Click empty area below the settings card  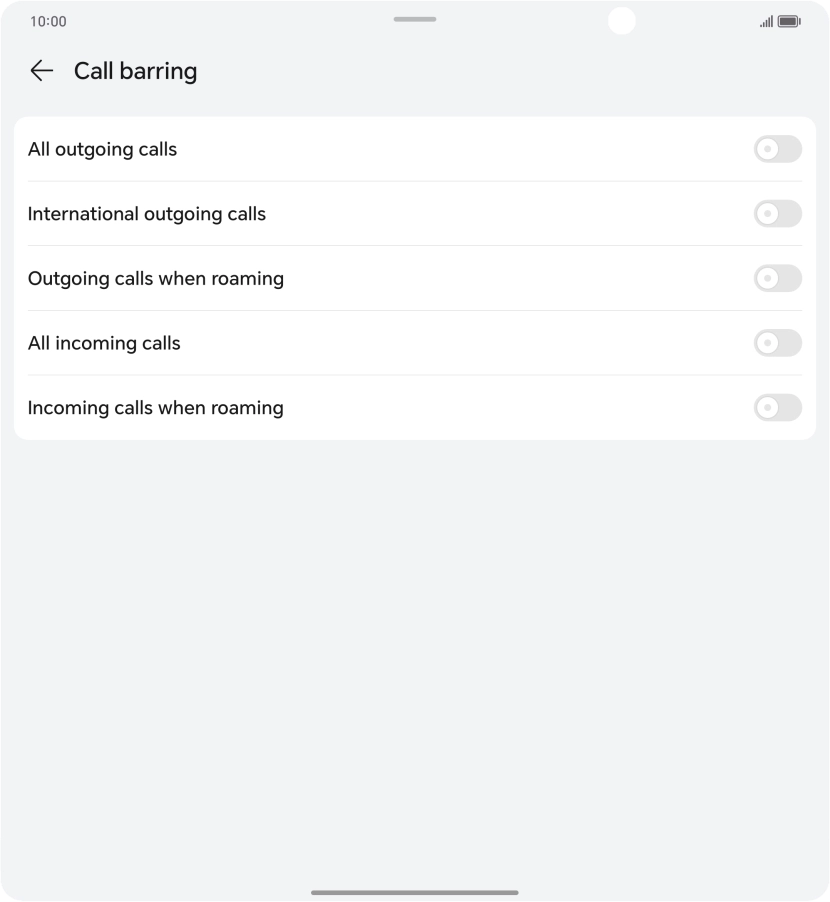pos(415,650)
